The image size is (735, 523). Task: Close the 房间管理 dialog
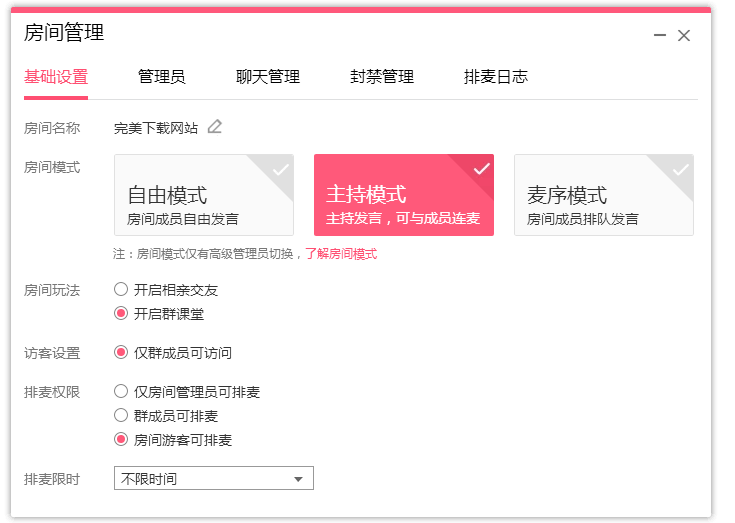tap(684, 35)
